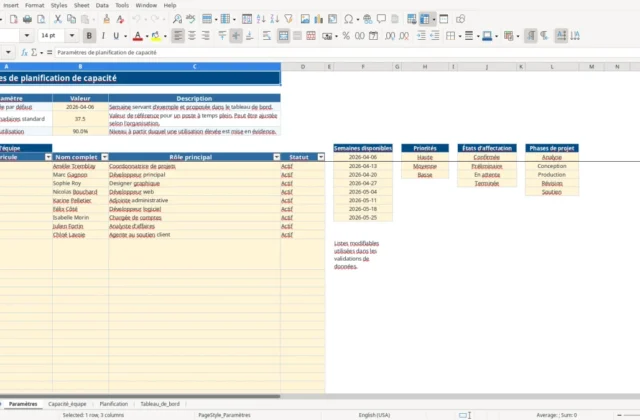
Task: Open the Format menu
Action: pyautogui.click(x=34, y=5)
